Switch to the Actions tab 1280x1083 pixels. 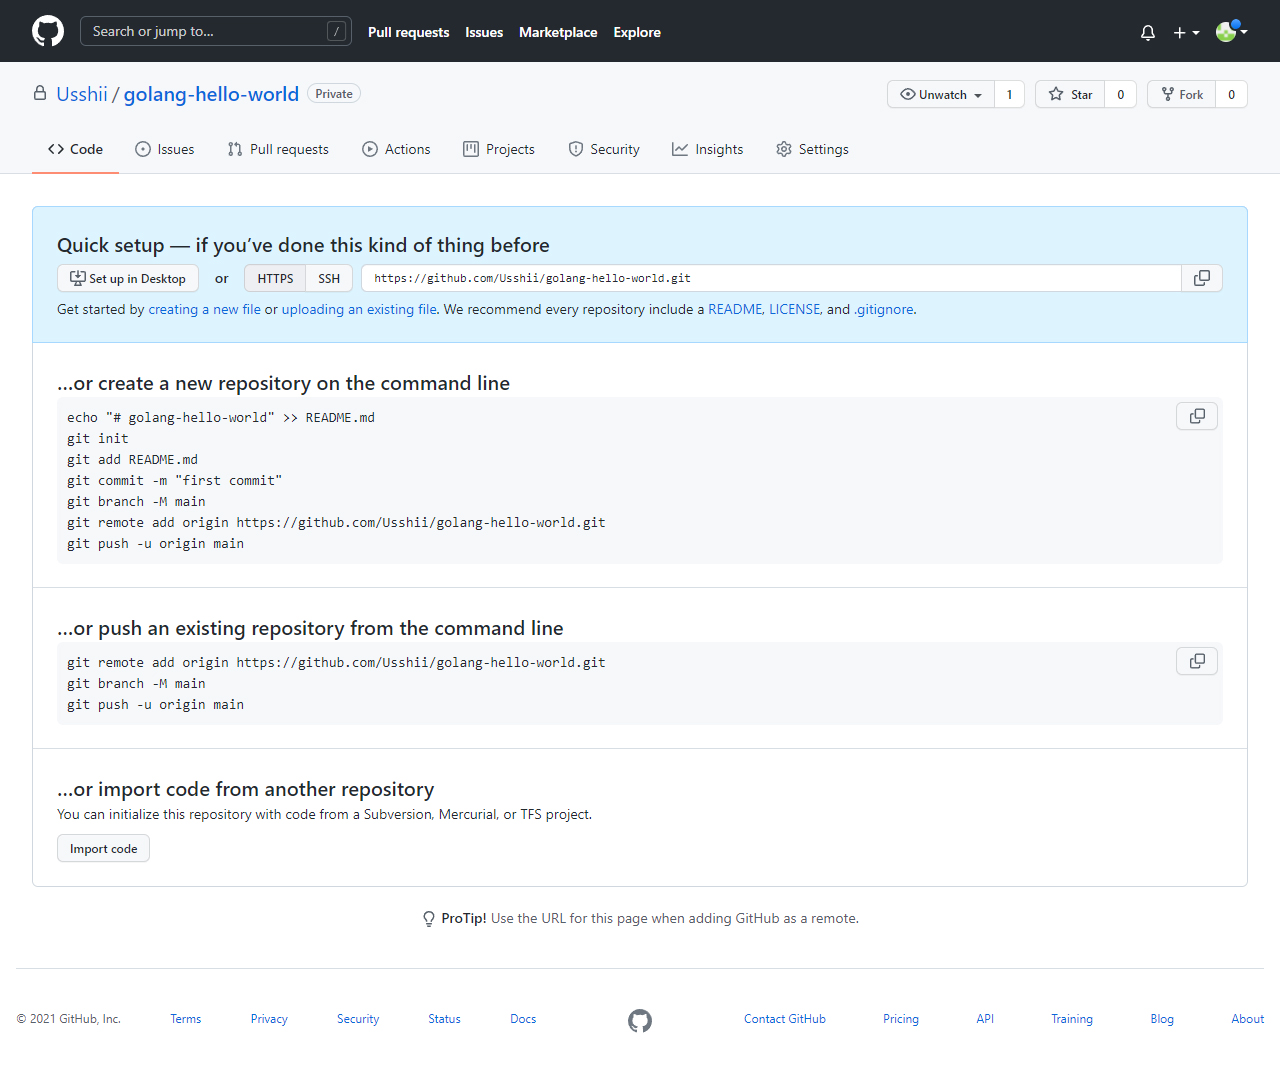[x=396, y=149]
